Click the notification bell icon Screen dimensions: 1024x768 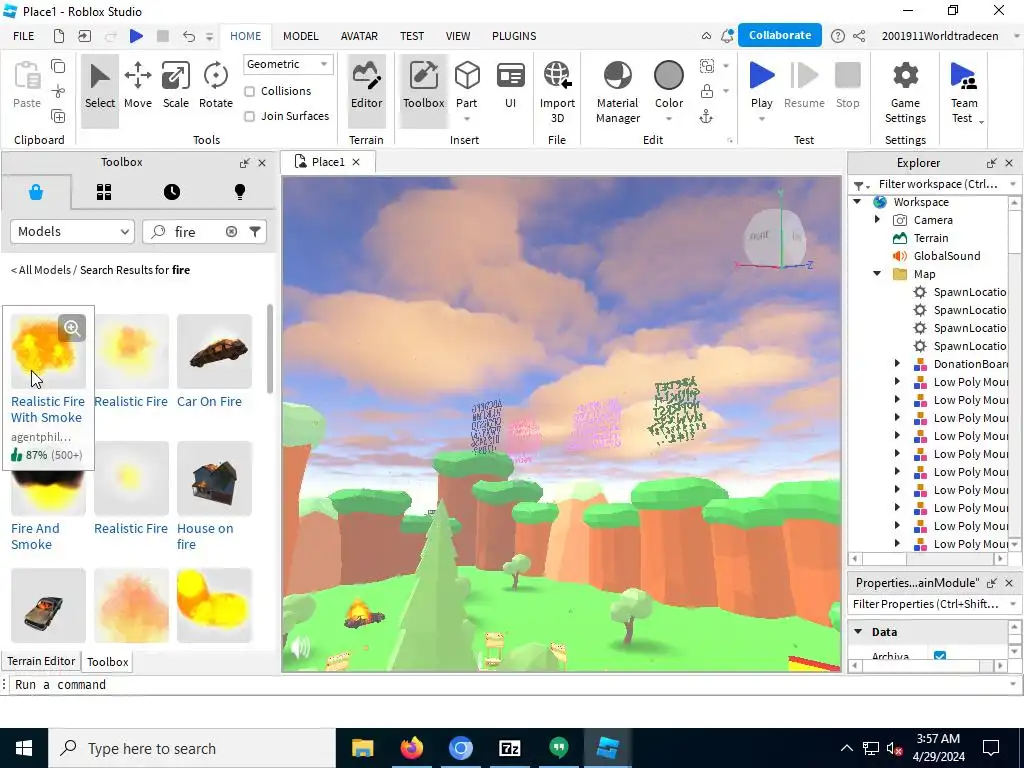pos(727,36)
